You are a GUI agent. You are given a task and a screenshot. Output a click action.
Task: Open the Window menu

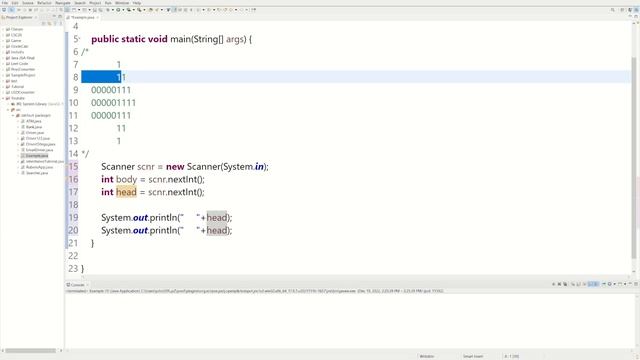[x=122, y=3]
